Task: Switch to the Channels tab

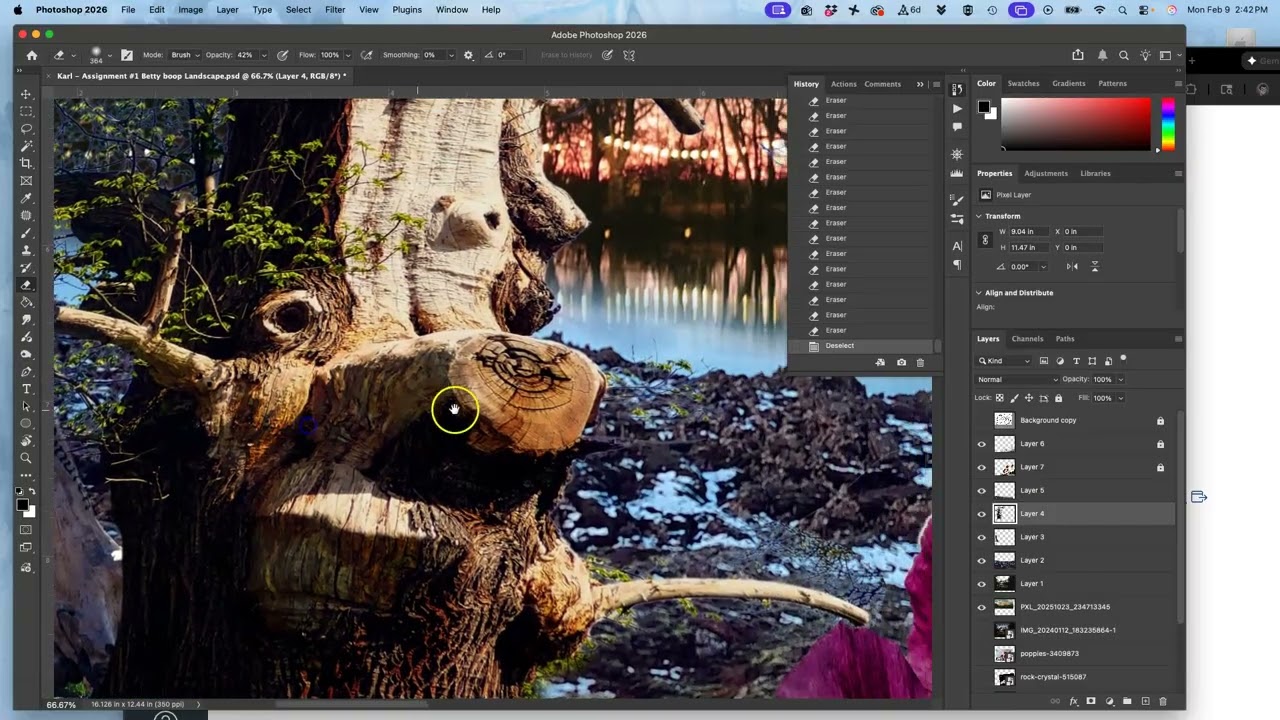Action: pos(1027,339)
